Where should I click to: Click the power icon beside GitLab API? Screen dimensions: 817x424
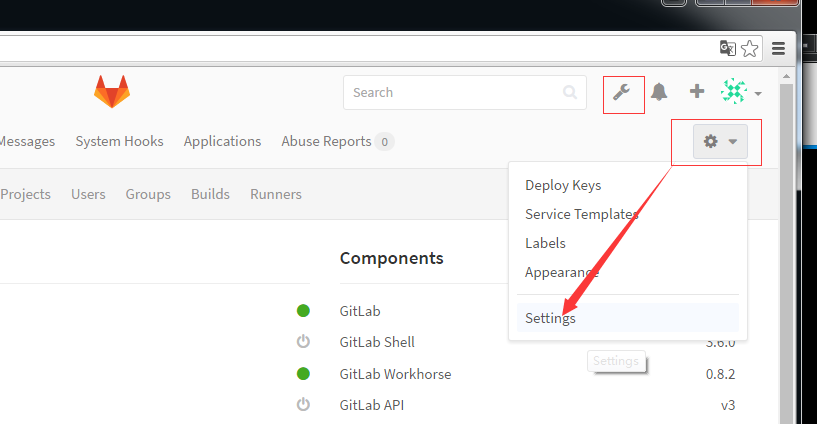[x=303, y=404]
